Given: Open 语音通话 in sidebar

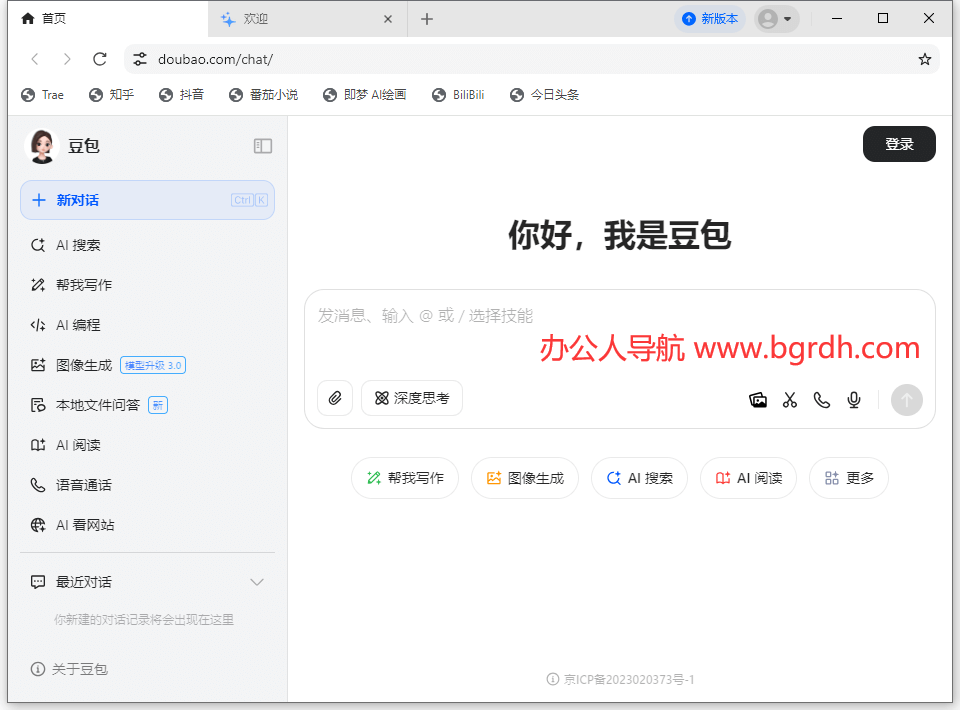Looking at the screenshot, I should [x=148, y=485].
